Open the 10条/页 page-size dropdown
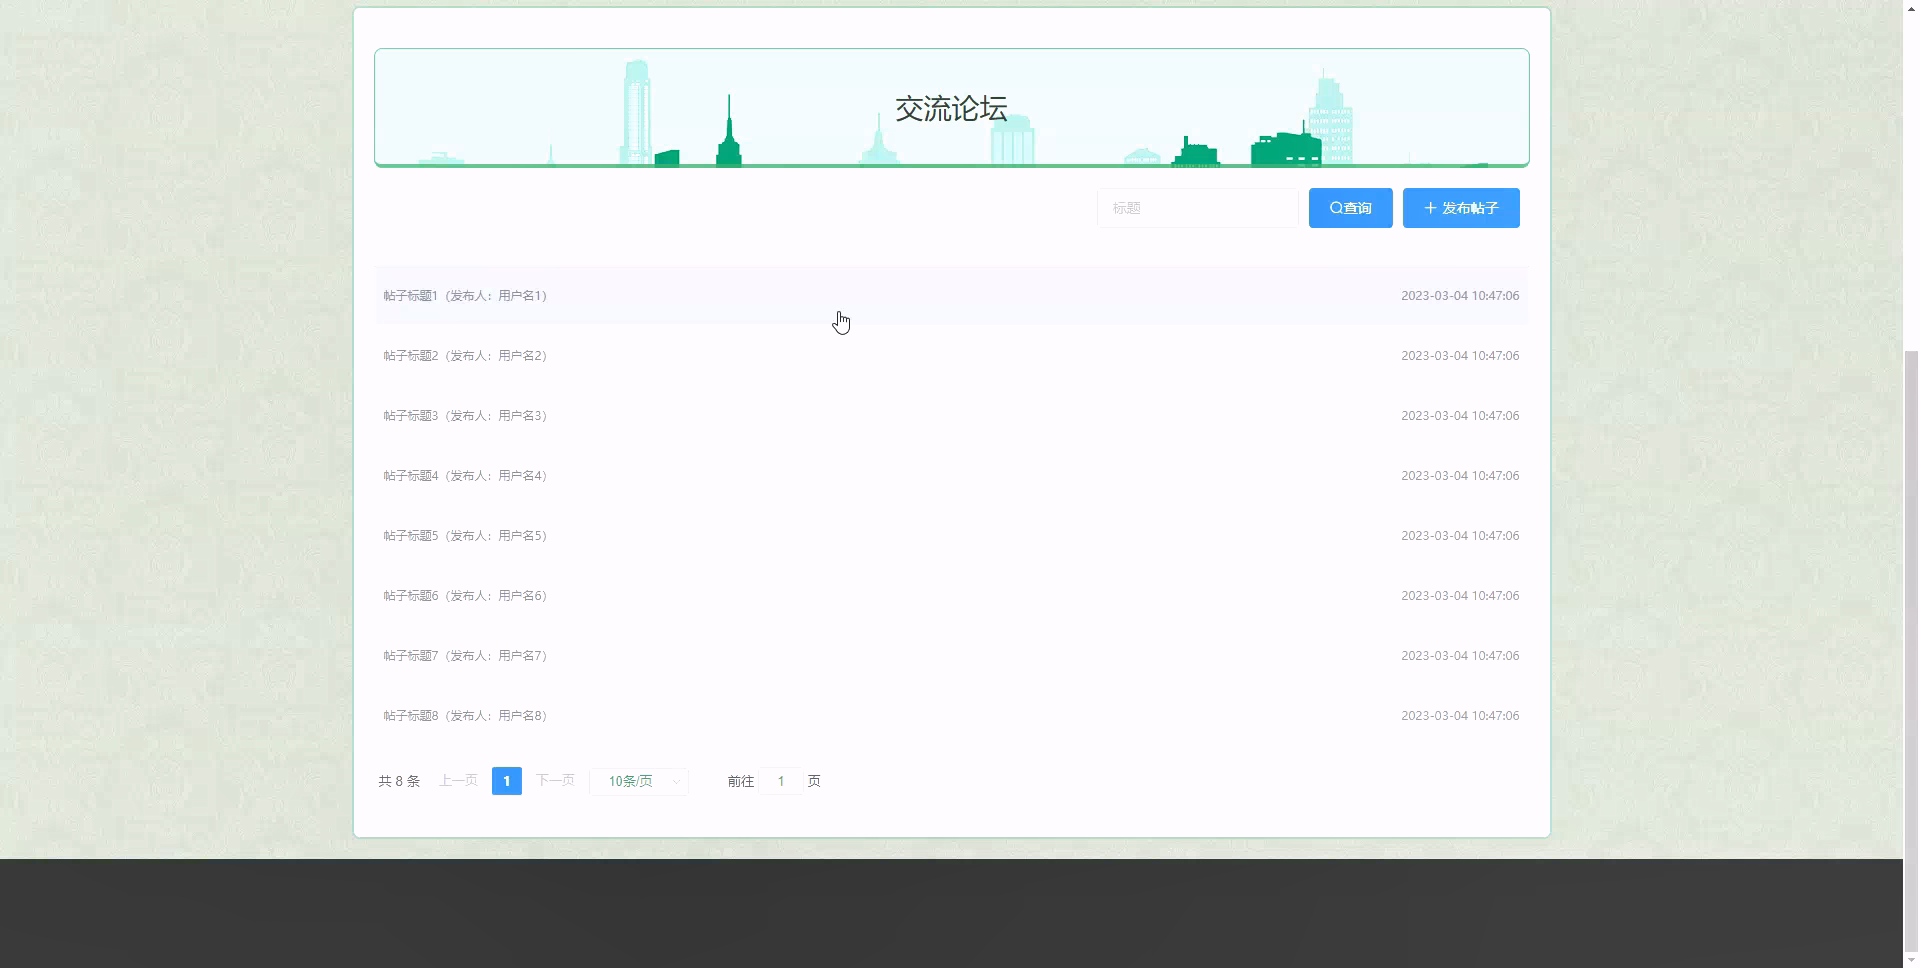1920x968 pixels. [632, 781]
